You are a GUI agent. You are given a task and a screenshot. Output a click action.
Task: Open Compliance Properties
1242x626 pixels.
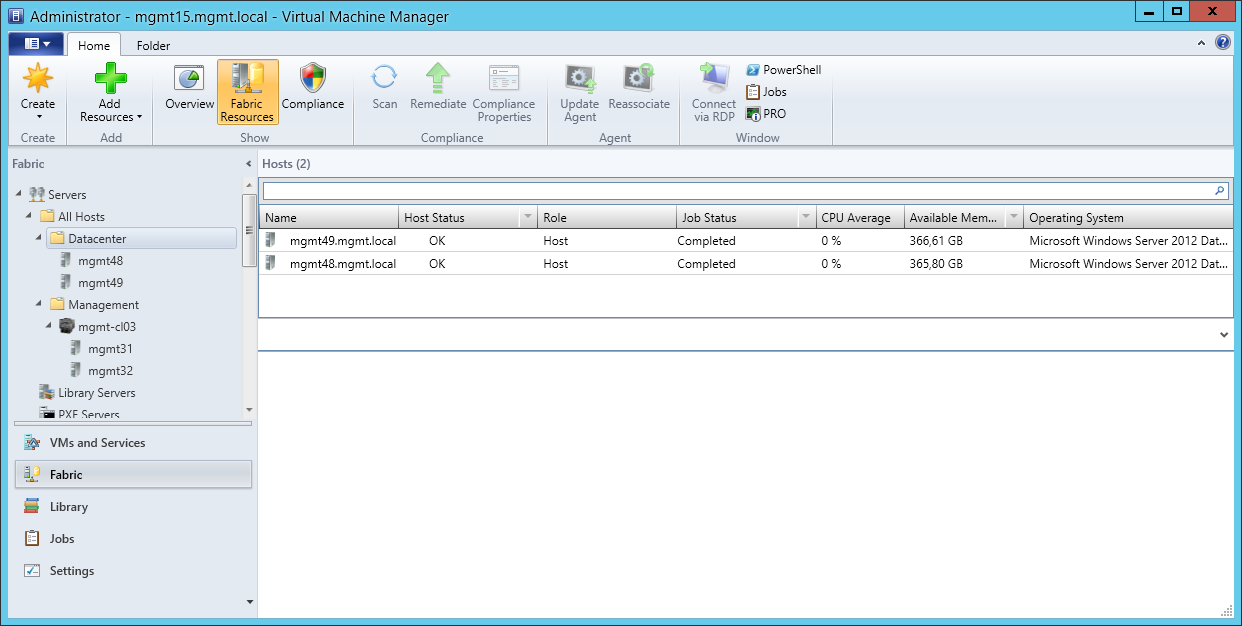(x=504, y=92)
